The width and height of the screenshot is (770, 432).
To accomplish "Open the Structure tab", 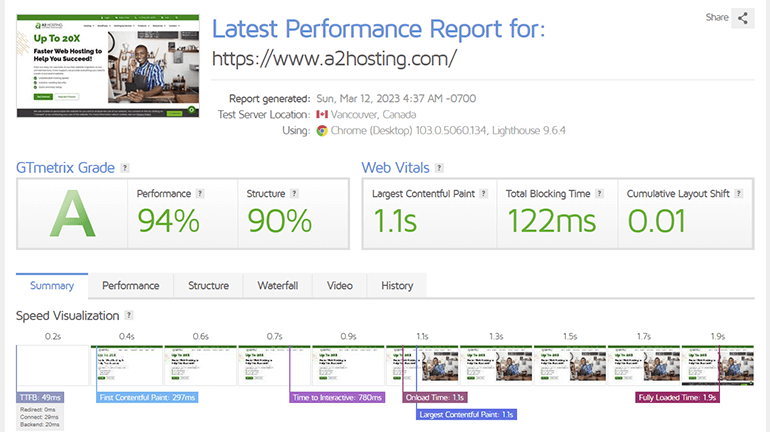I will tap(208, 286).
